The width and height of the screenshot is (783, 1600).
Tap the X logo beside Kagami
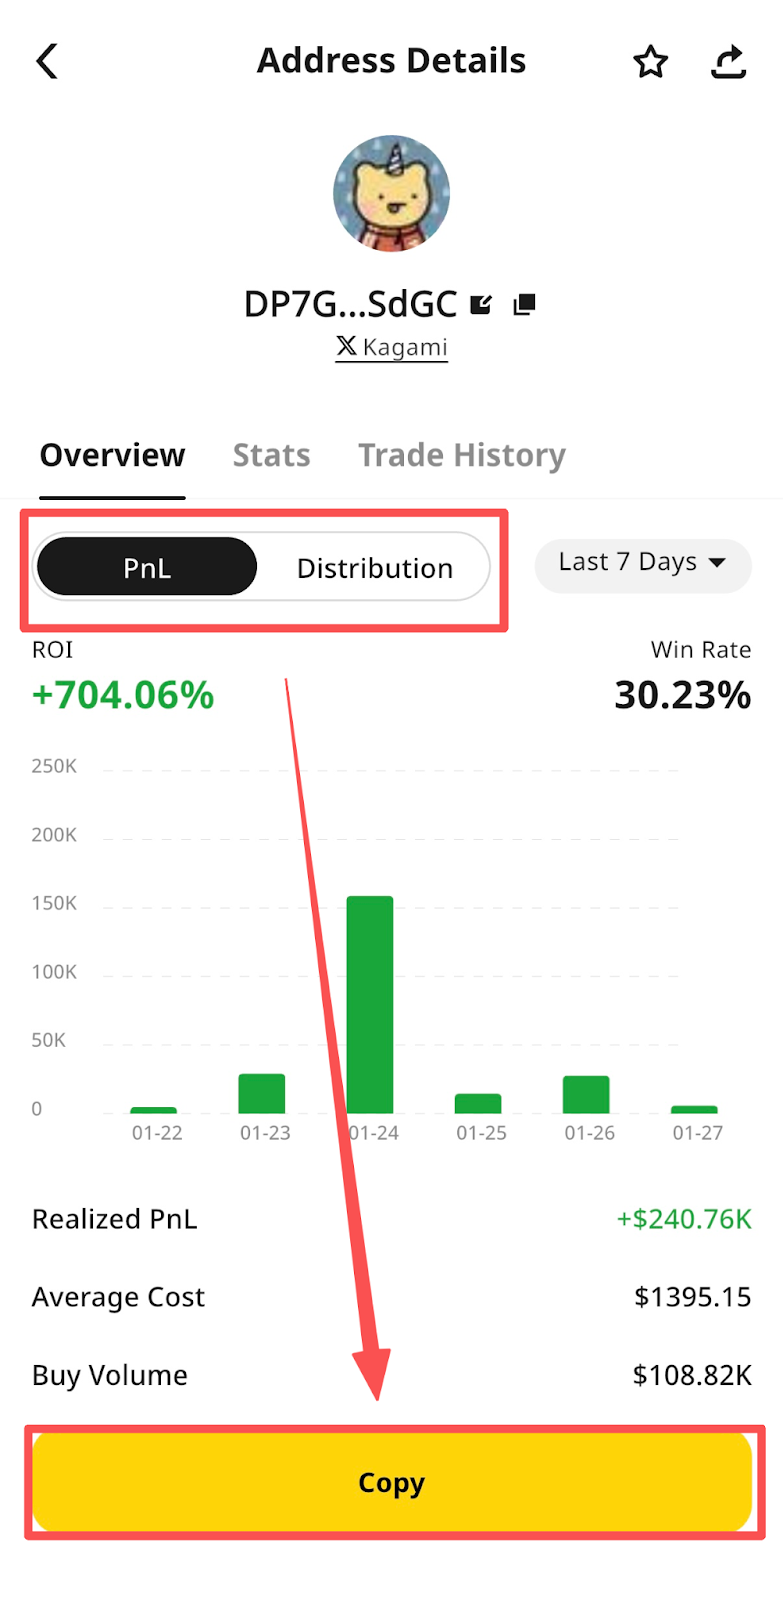coord(346,346)
